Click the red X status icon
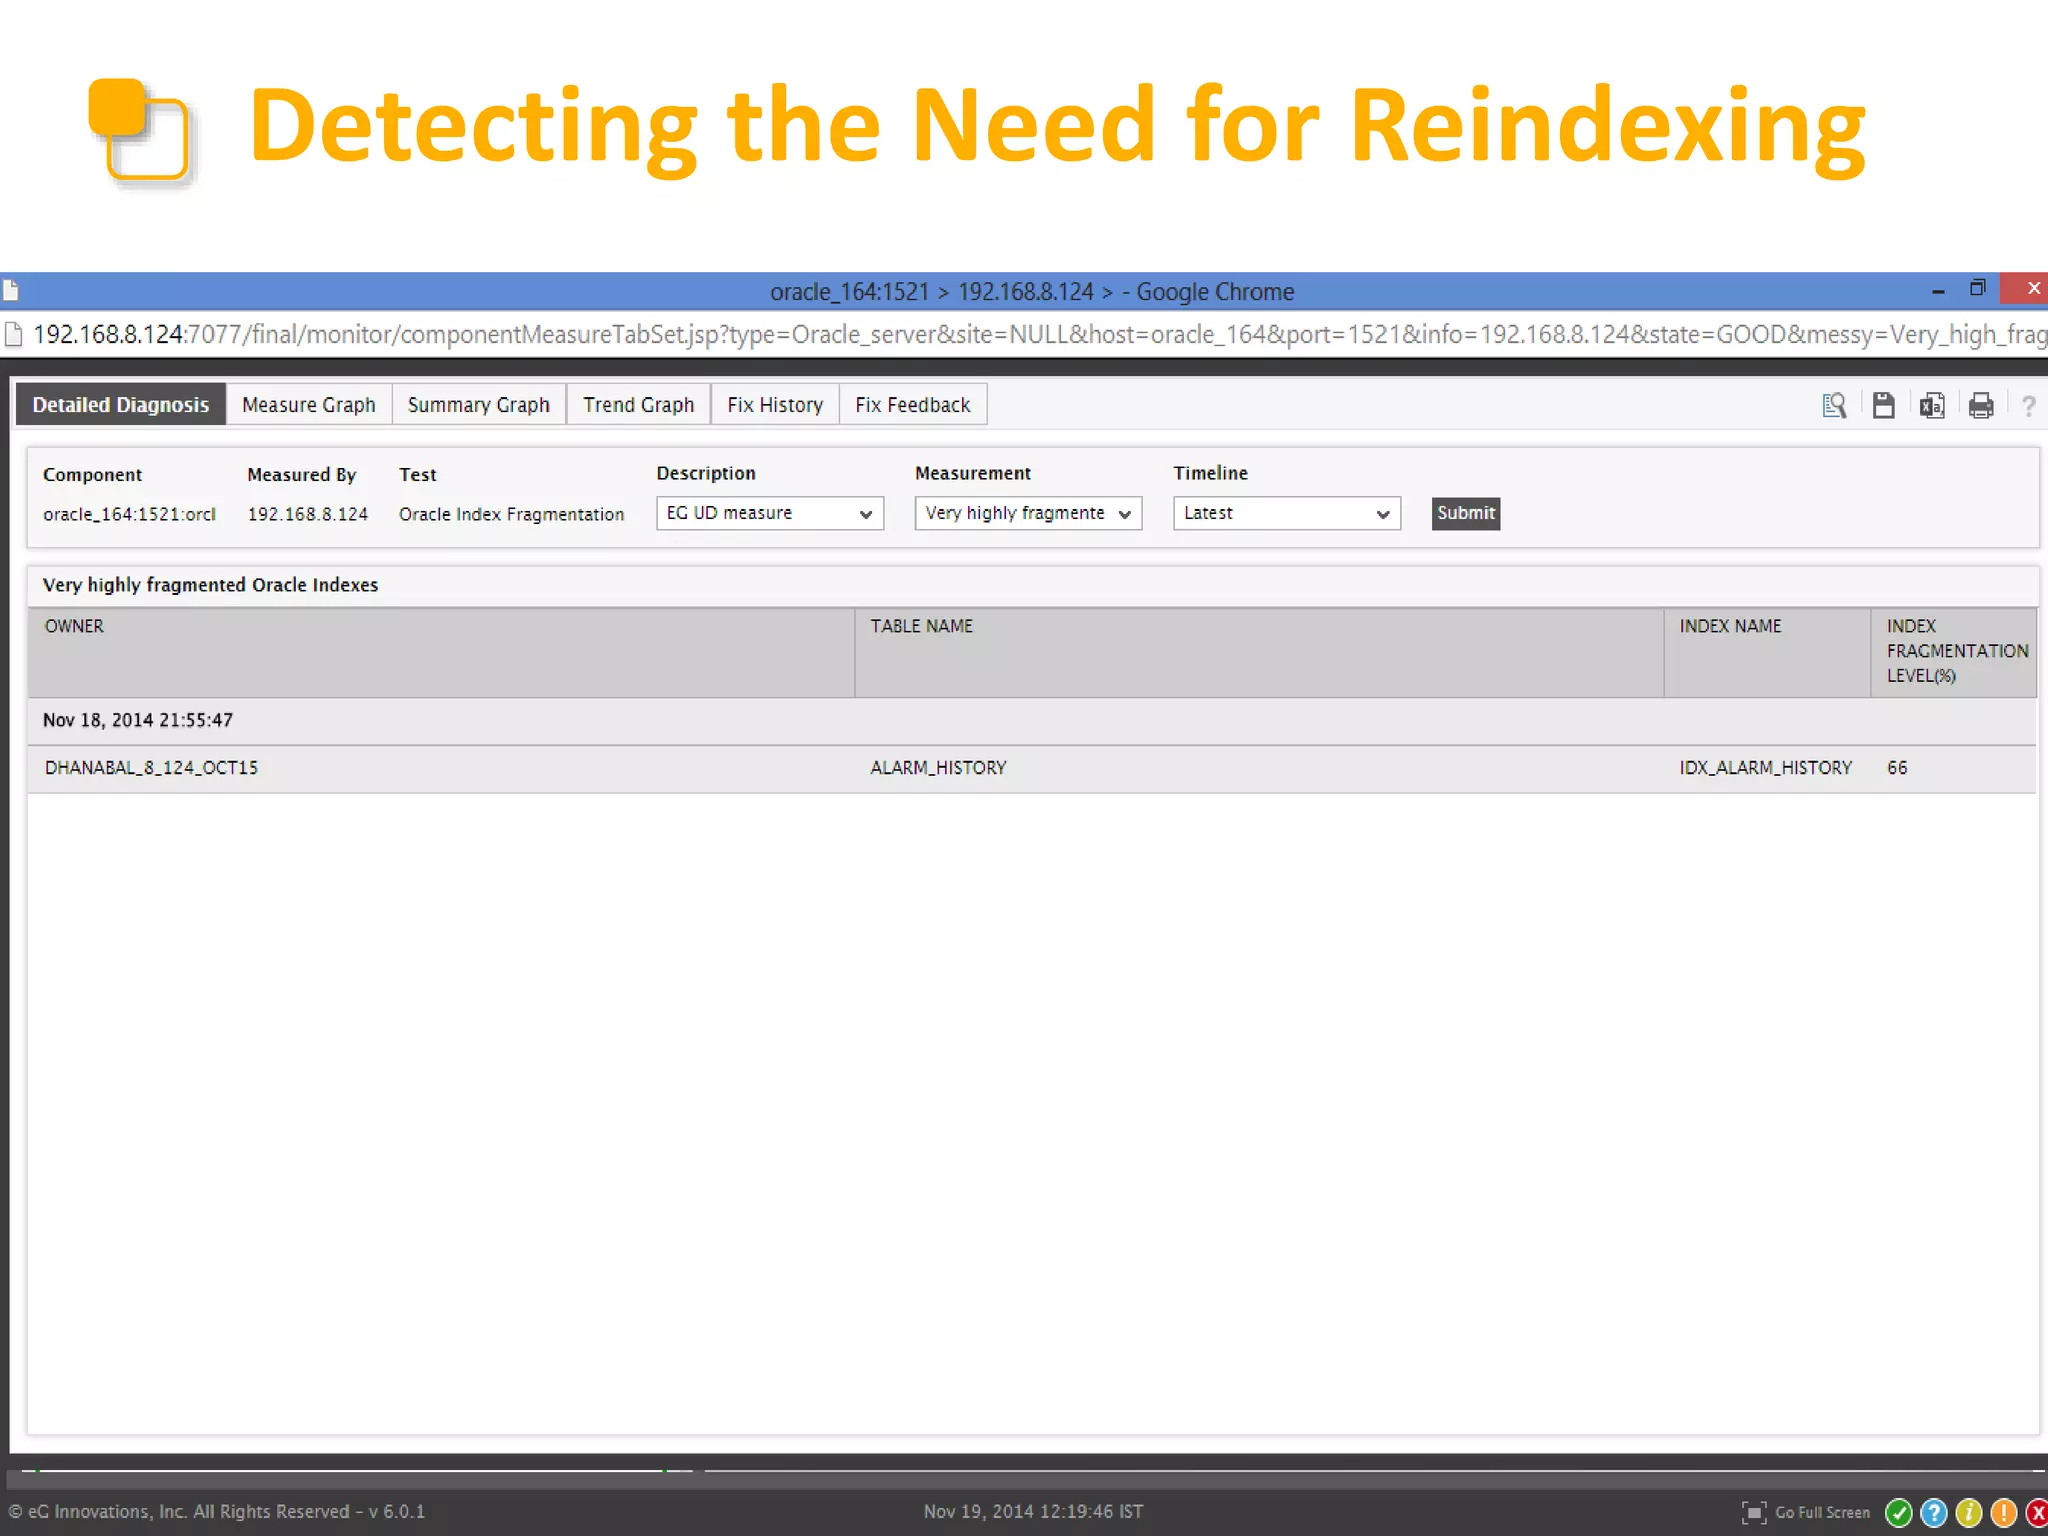 (2036, 1513)
